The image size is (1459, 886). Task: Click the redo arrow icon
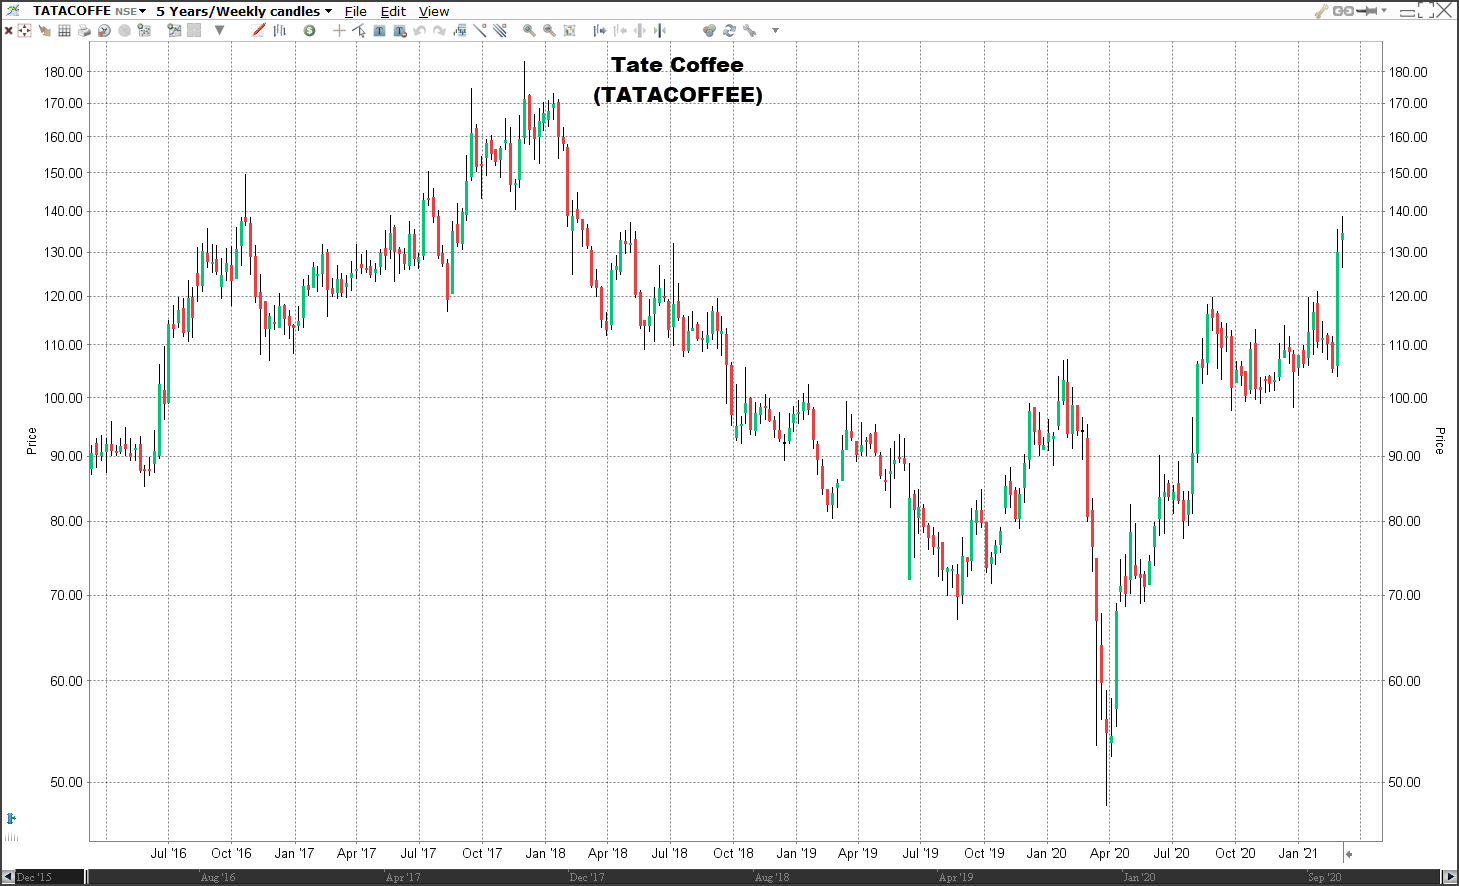439,31
